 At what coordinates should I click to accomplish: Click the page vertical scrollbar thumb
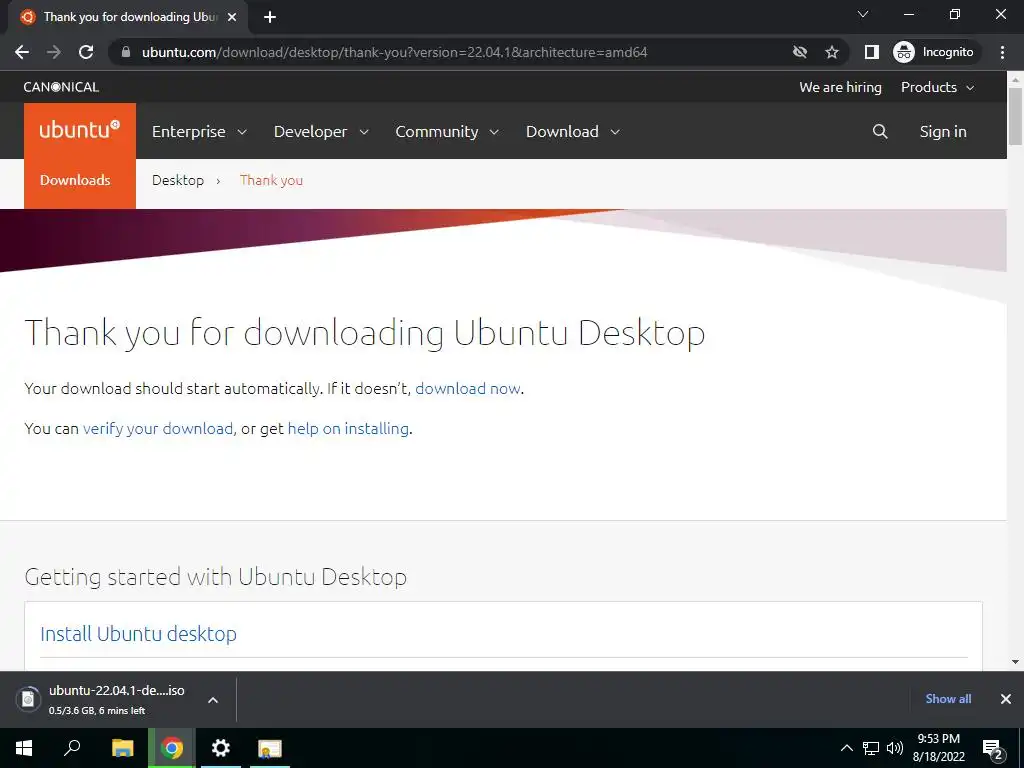tap(1015, 116)
